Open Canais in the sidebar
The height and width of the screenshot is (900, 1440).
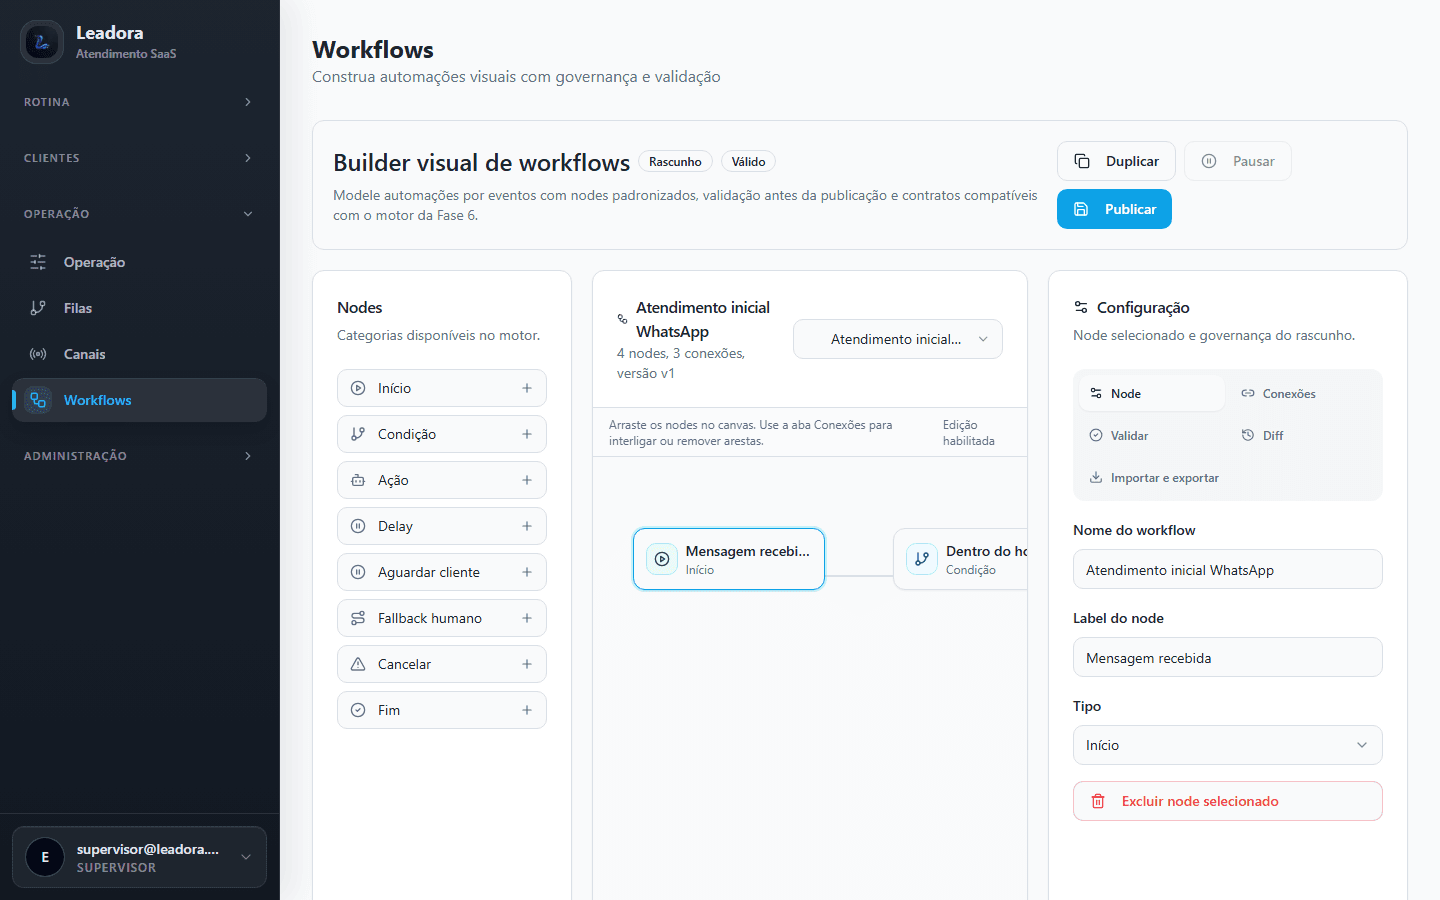(139, 354)
